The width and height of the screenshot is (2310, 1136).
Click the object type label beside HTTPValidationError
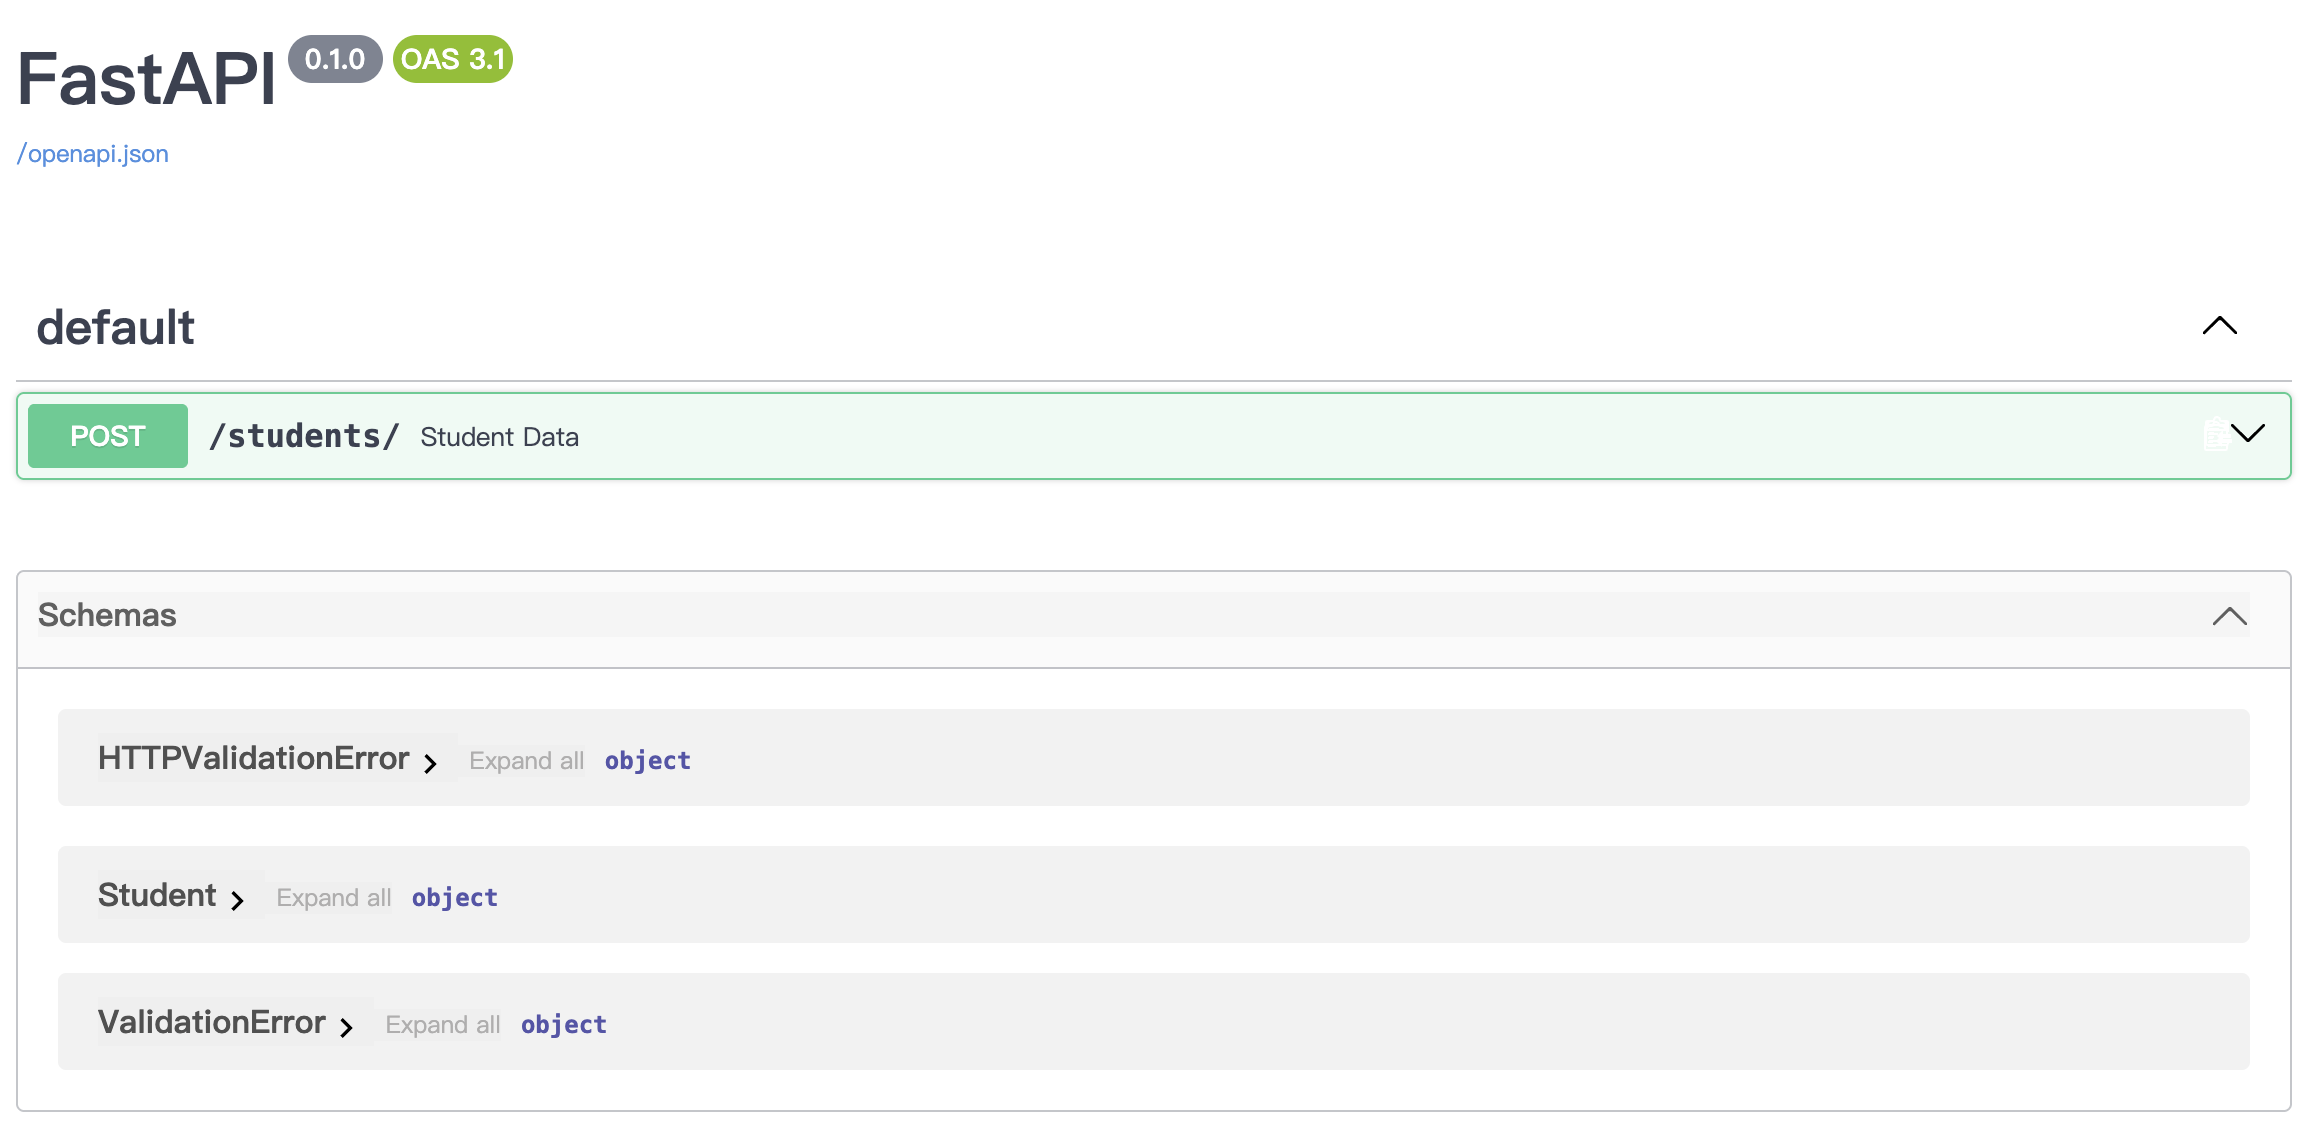pyautogui.click(x=648, y=761)
